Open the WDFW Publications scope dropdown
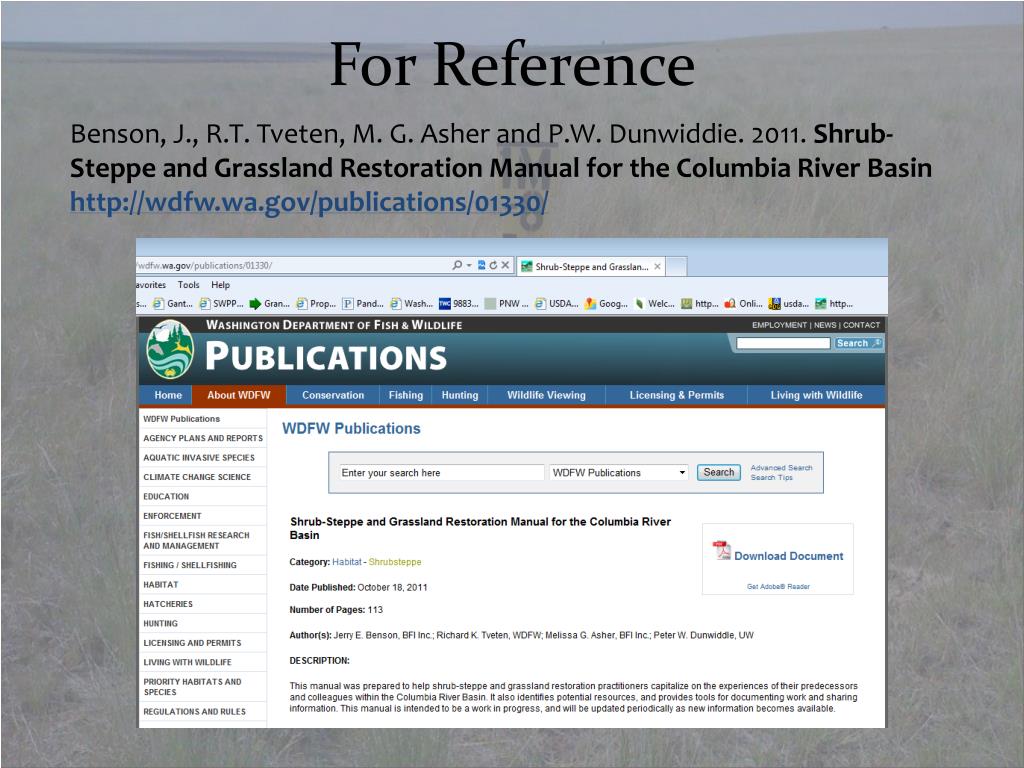 (x=618, y=473)
